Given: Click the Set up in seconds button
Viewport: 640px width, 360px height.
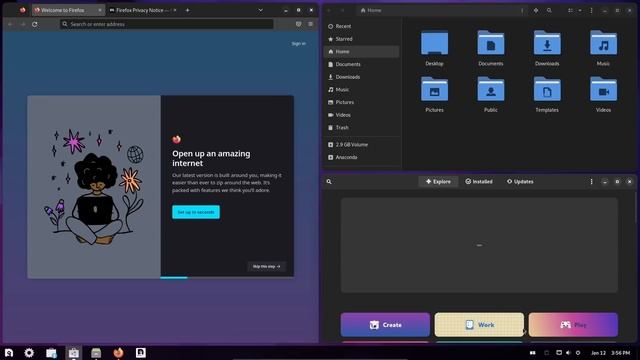Looking at the screenshot, I should click(x=196, y=212).
